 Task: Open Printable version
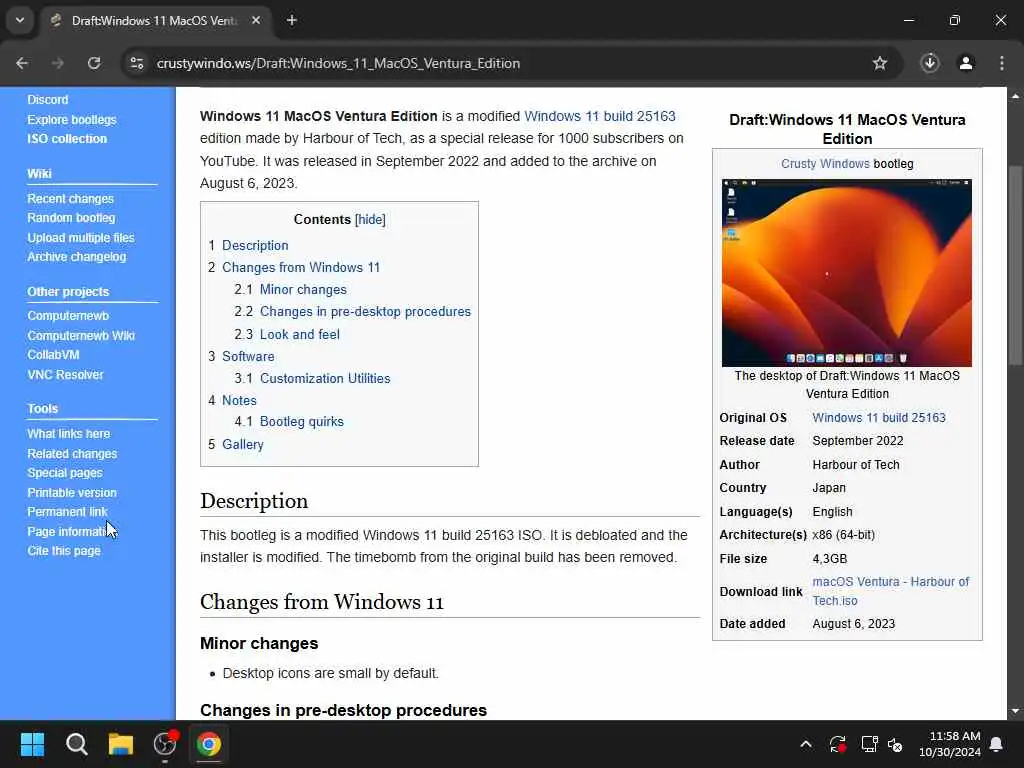(x=72, y=492)
